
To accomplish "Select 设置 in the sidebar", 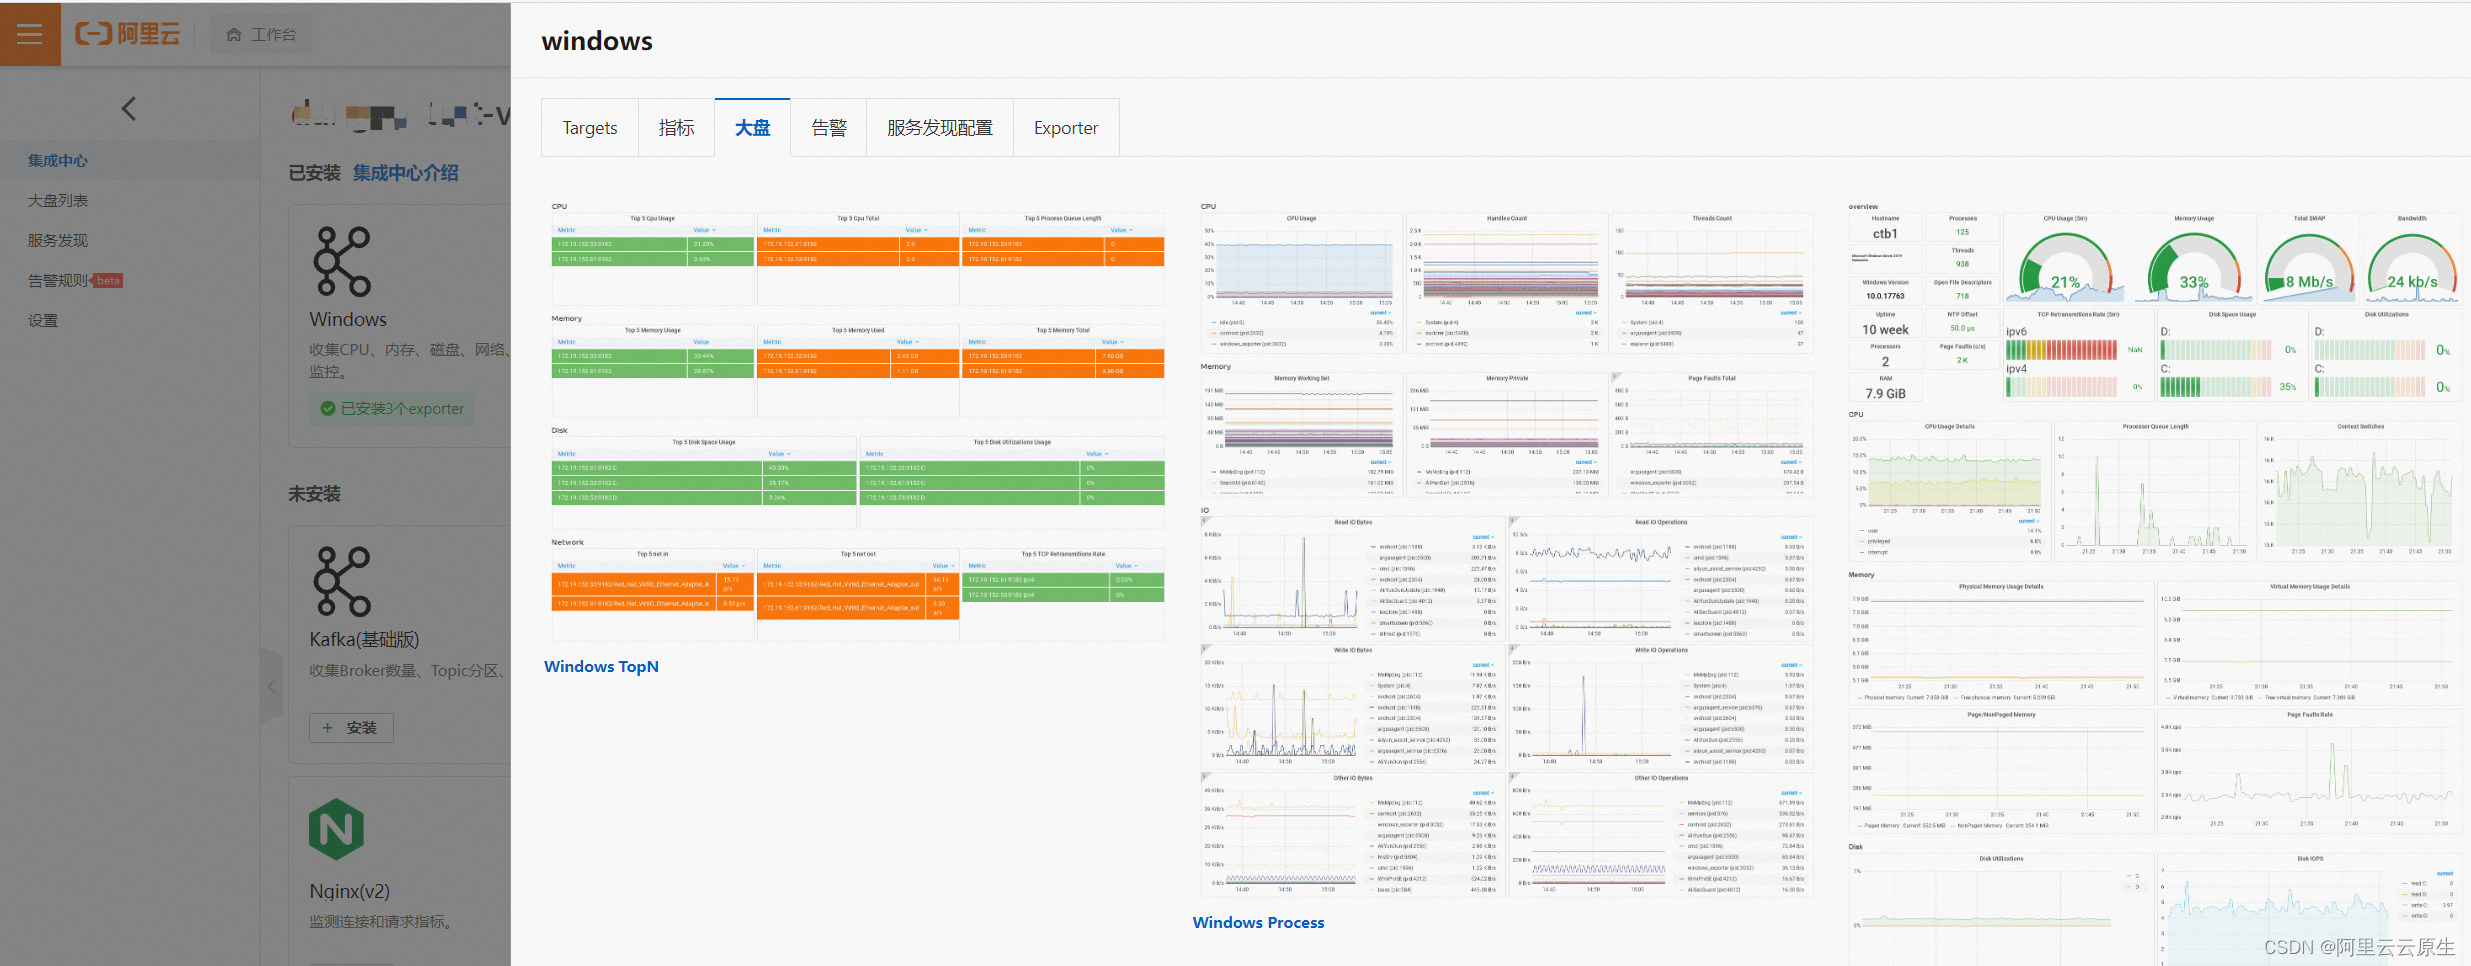I will pos(43,320).
